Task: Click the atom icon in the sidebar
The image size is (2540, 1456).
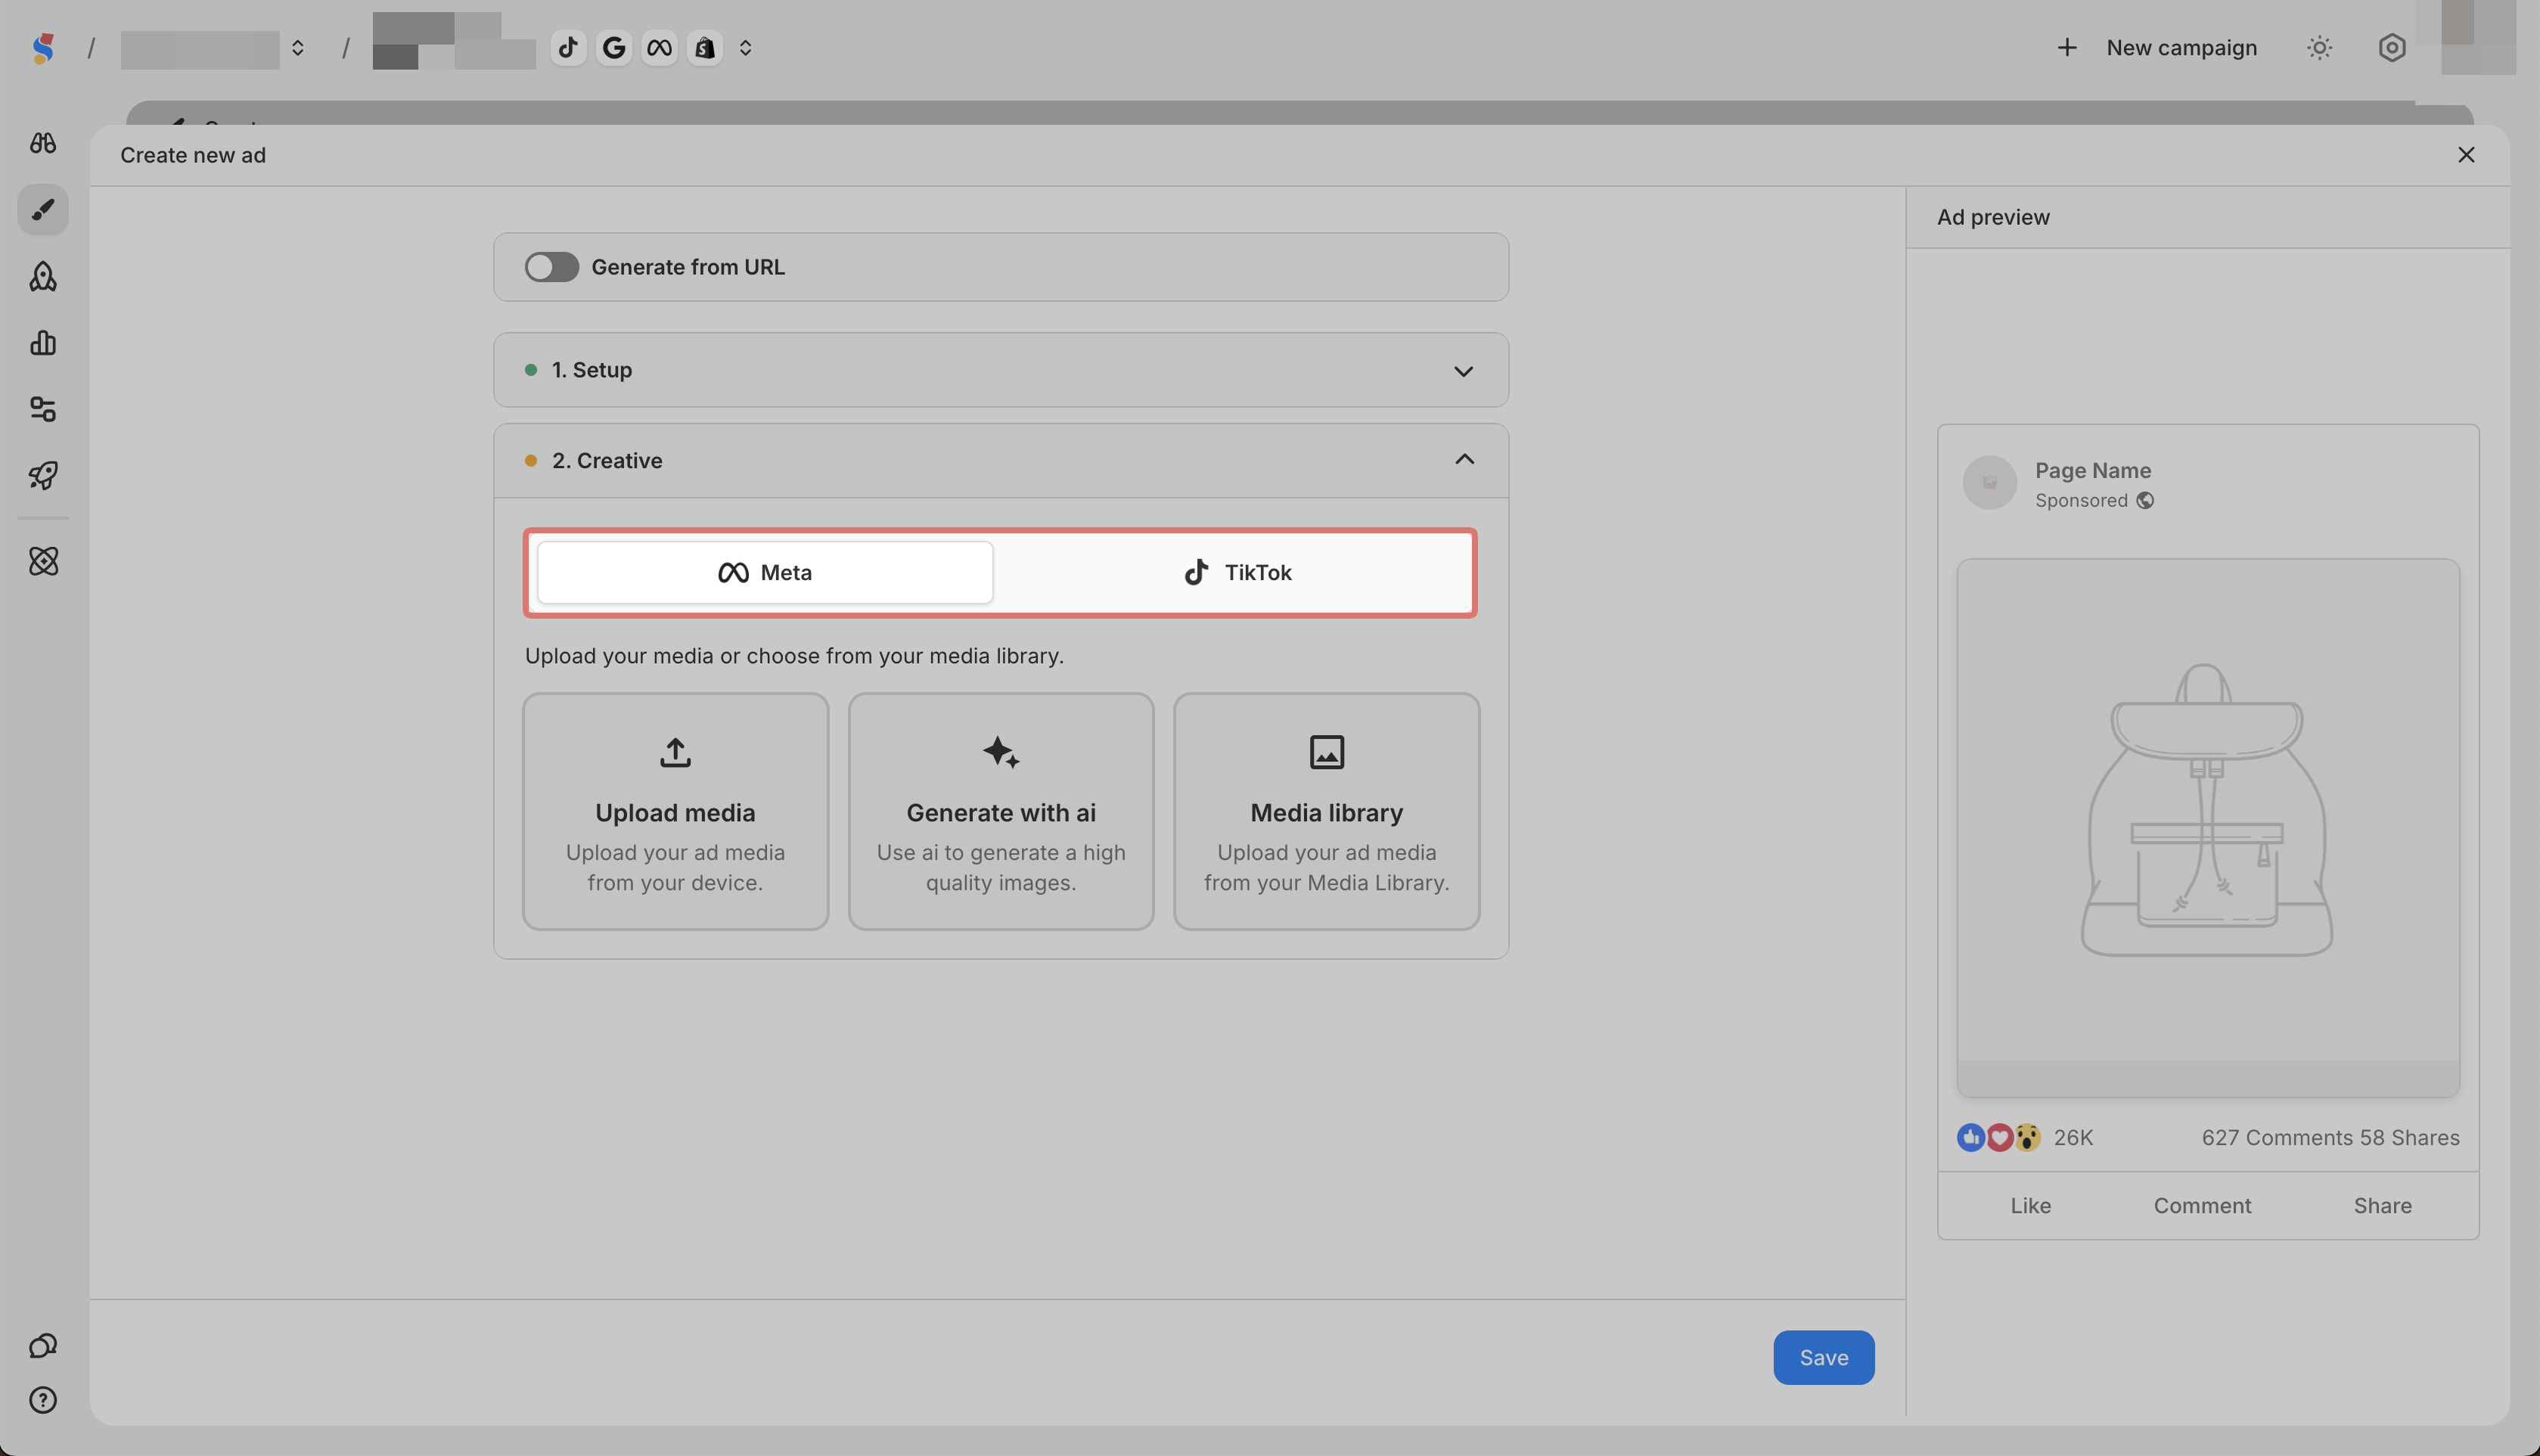Action: 43,561
